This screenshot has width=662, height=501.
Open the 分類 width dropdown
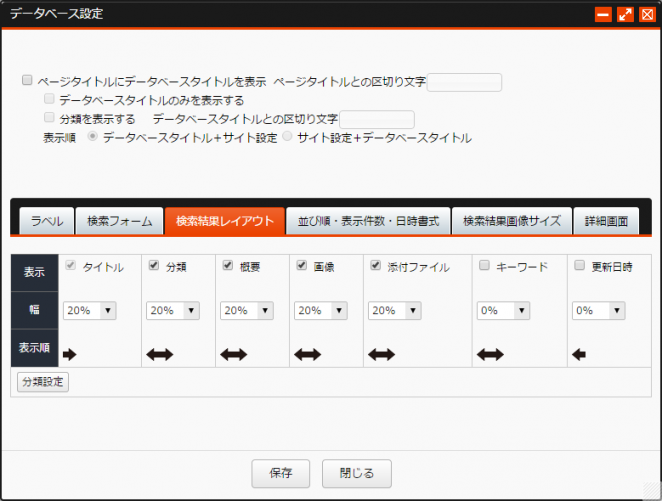point(173,311)
